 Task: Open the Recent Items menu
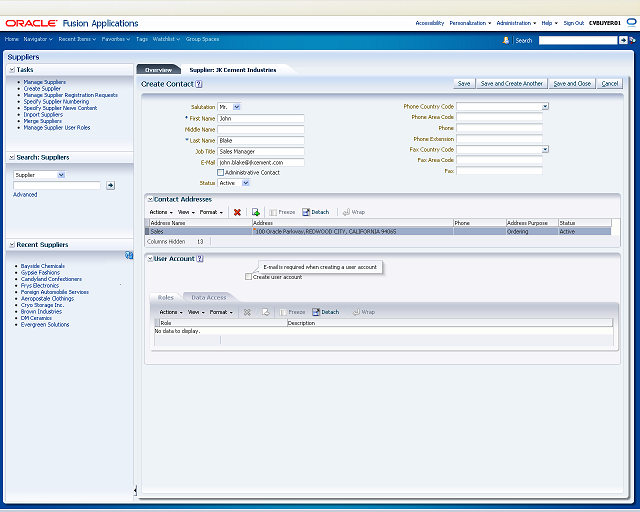click(77, 39)
